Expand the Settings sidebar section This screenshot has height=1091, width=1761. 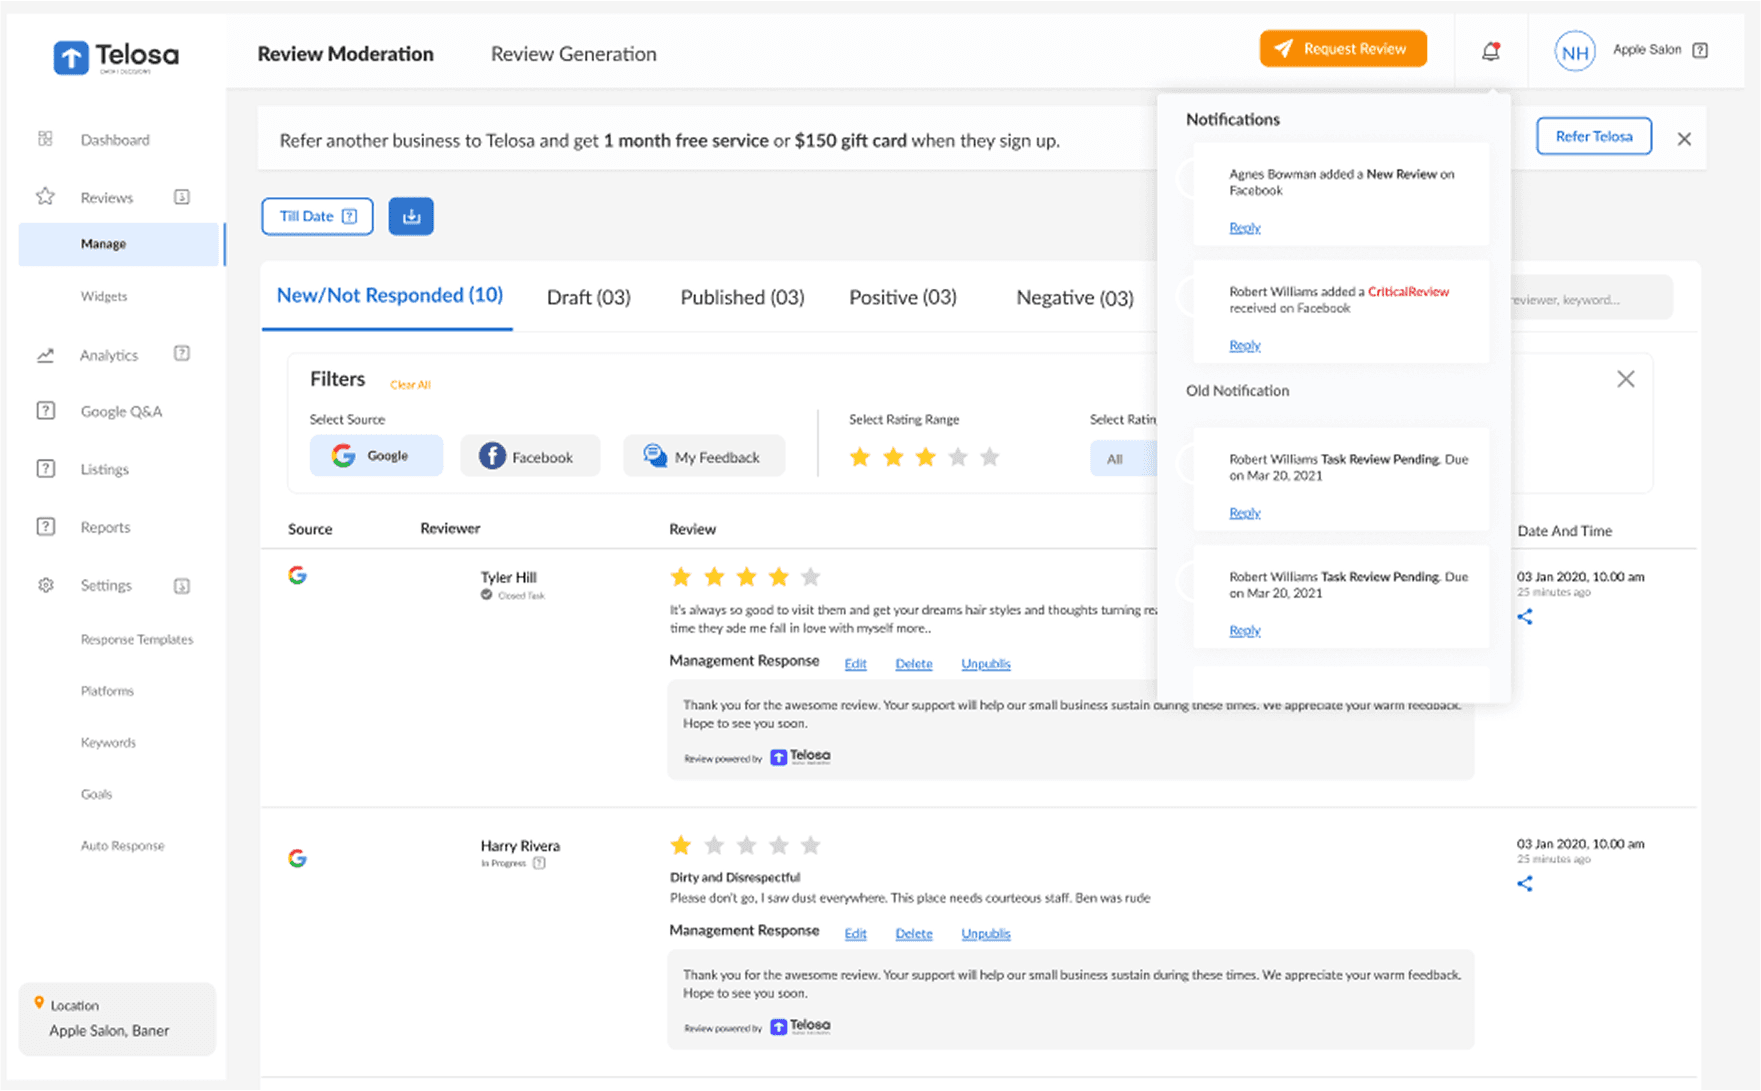point(182,586)
